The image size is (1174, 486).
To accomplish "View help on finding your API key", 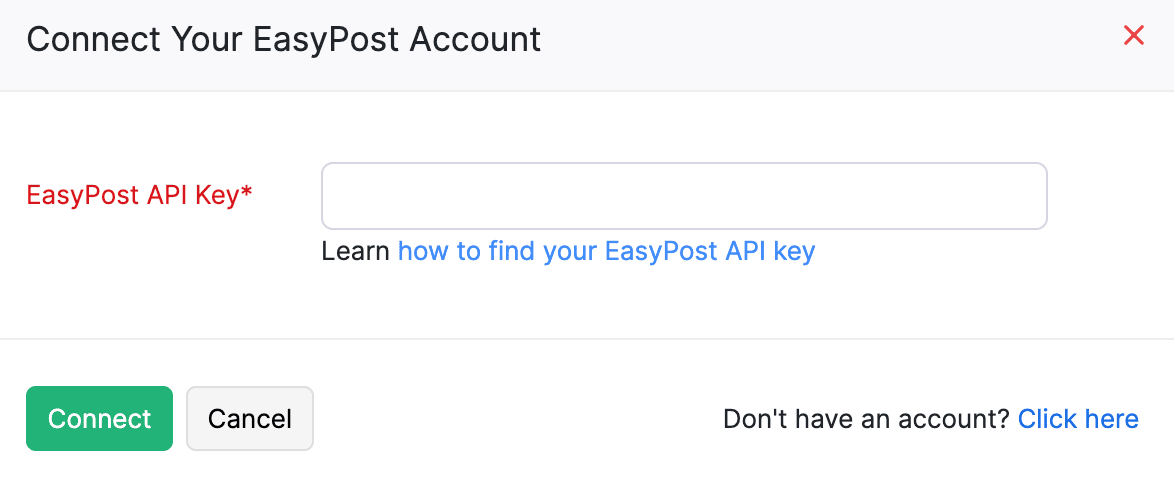I will [606, 251].
